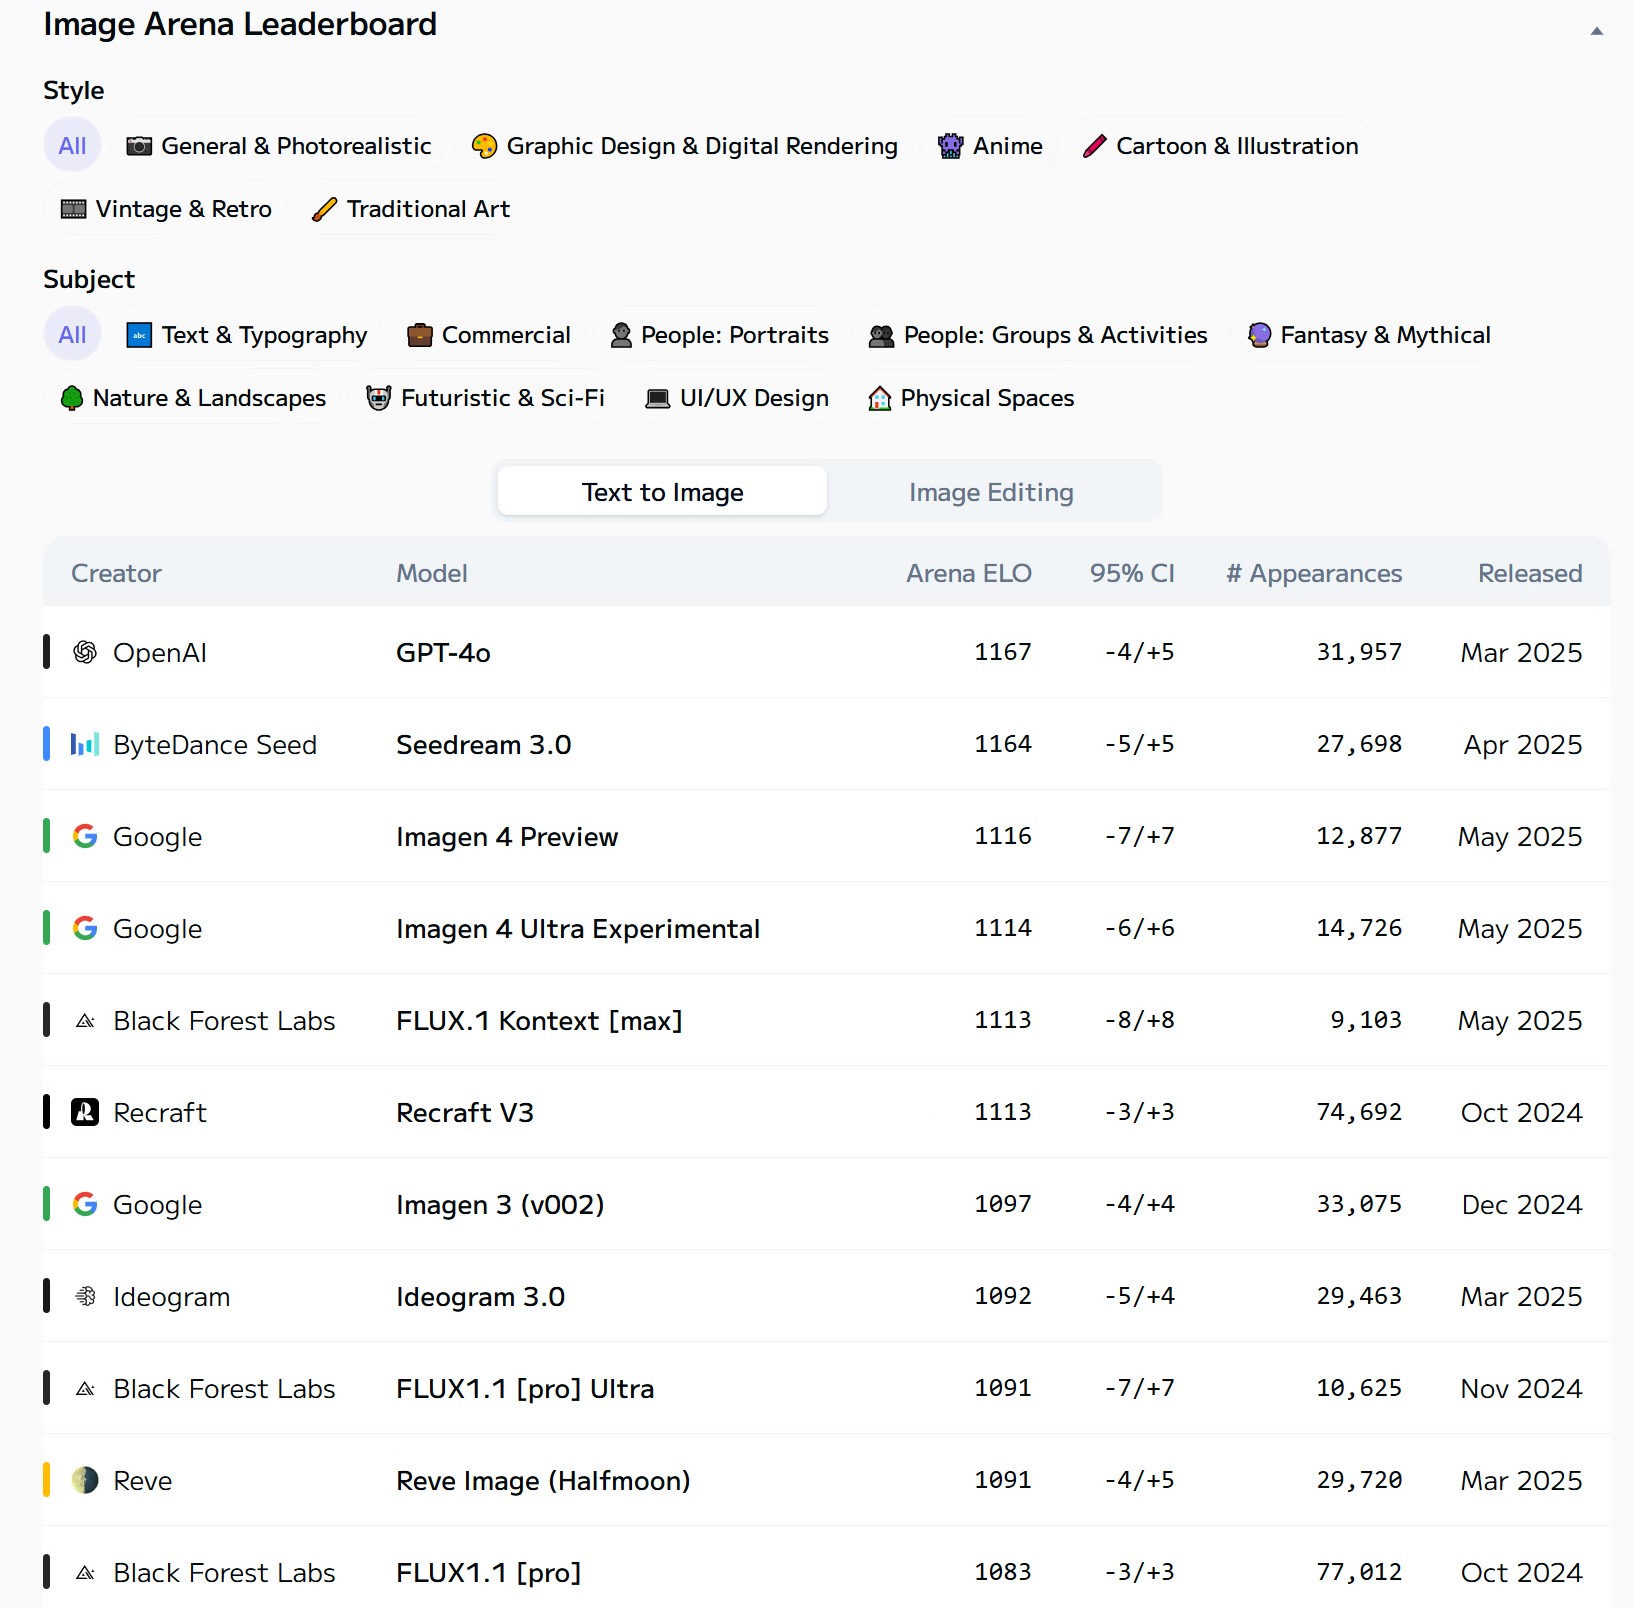Click the Recraft V3 model name

coord(465,1112)
